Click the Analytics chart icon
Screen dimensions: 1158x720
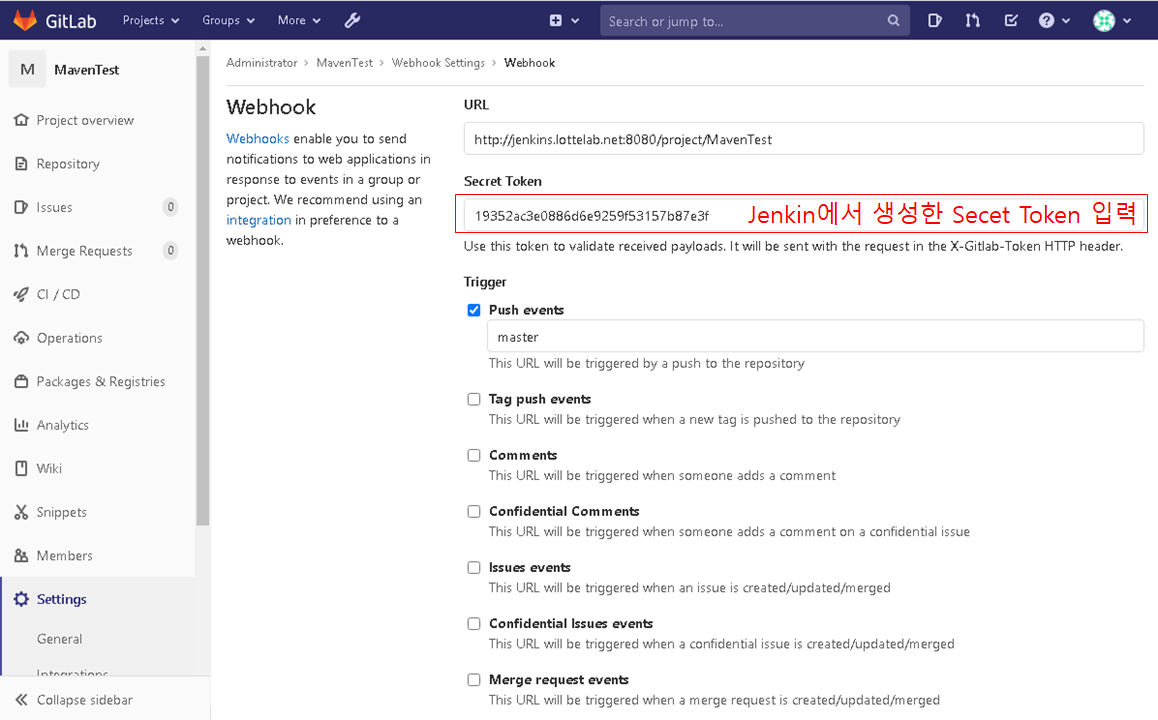21,425
